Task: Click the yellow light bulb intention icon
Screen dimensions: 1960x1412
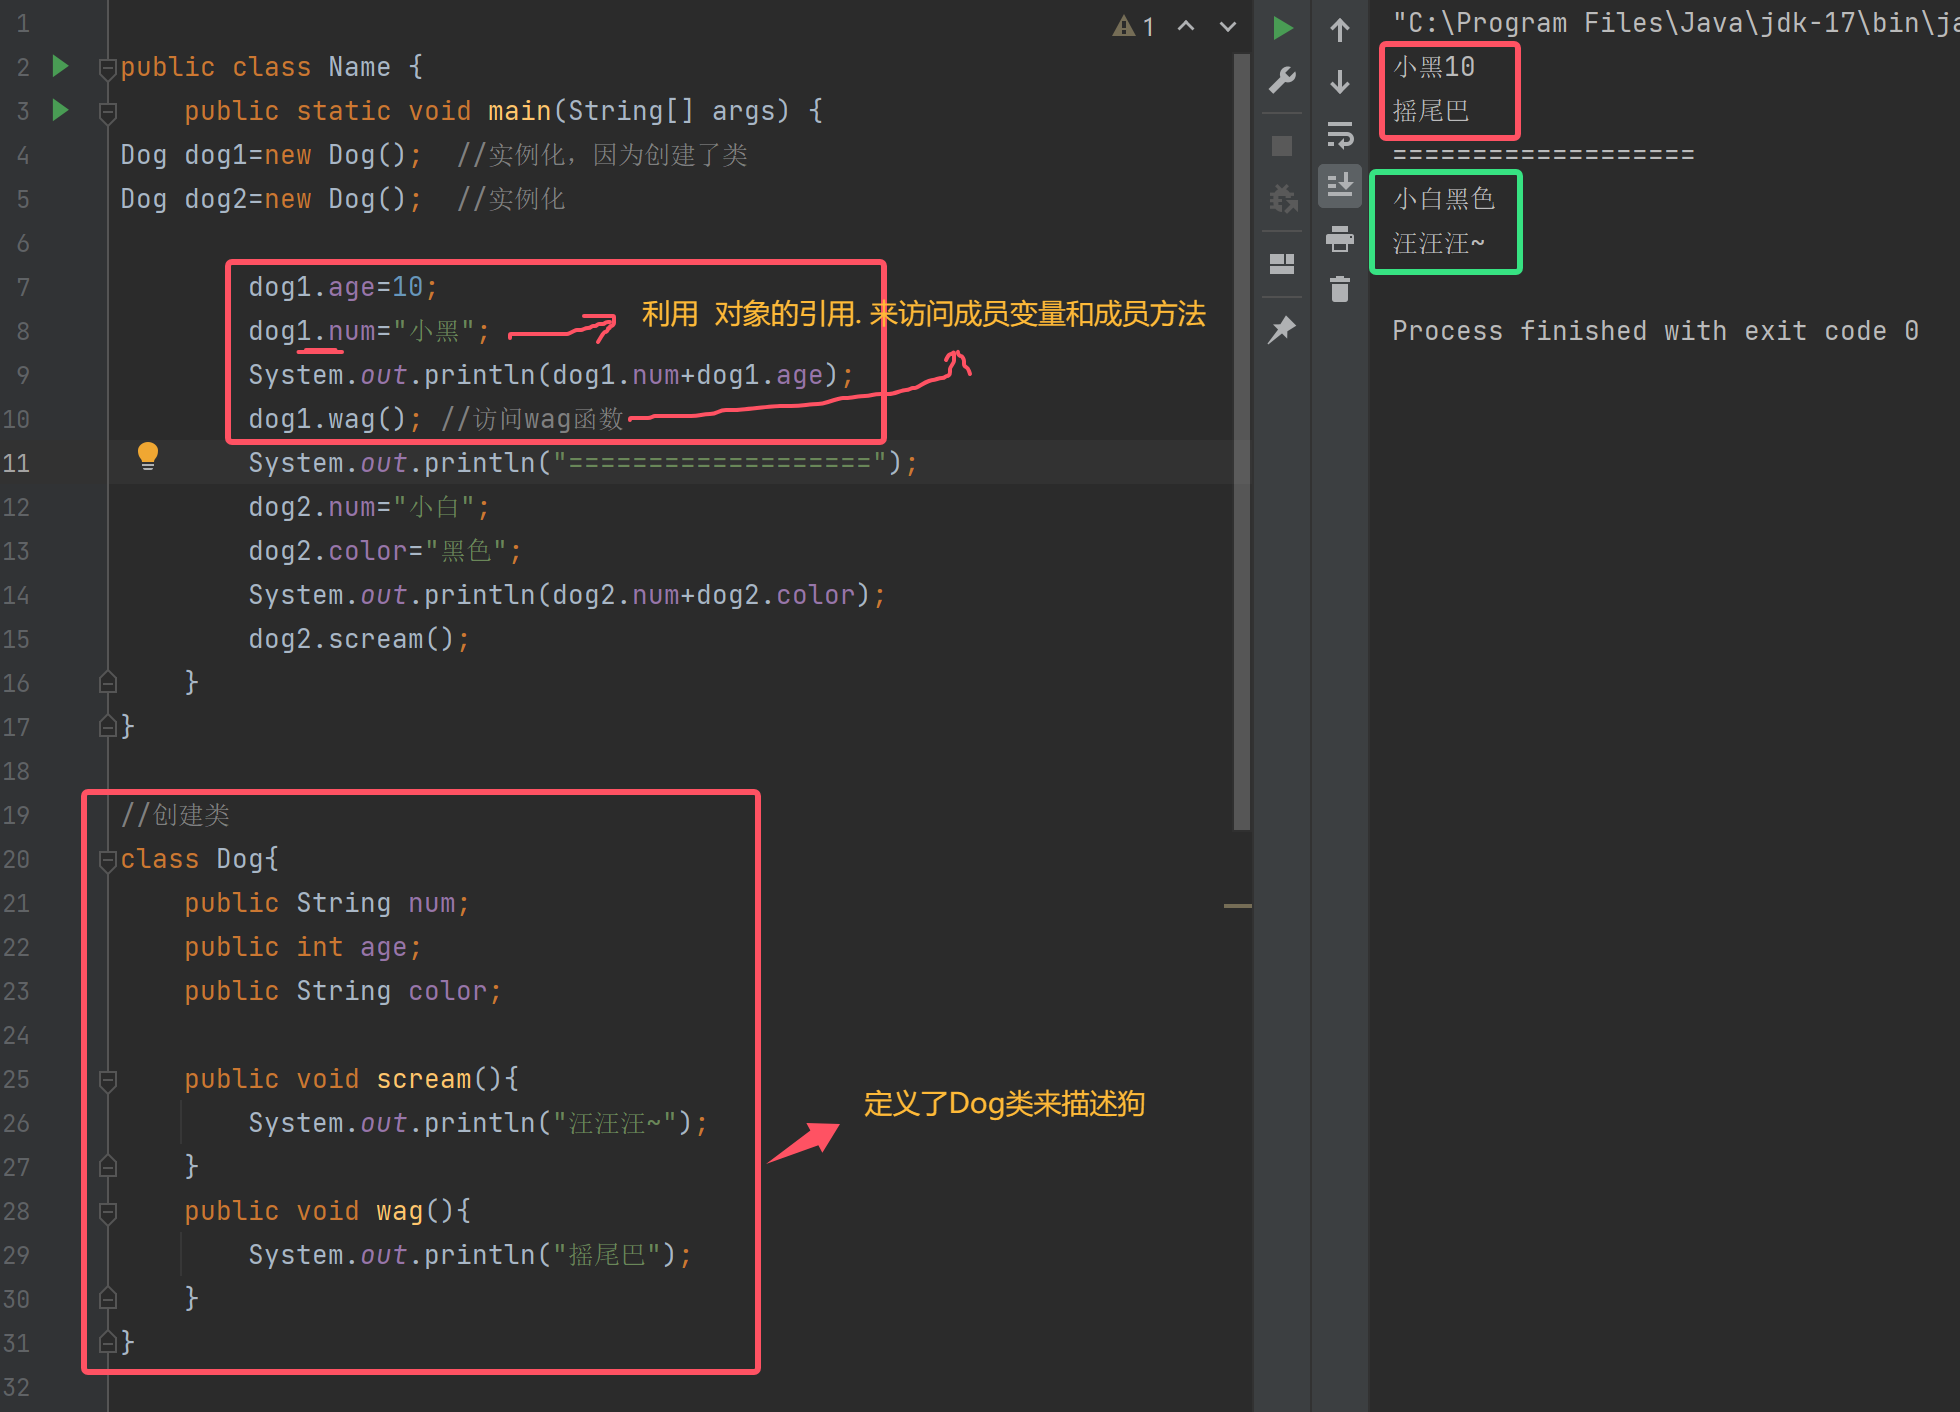Action: pos(148,456)
